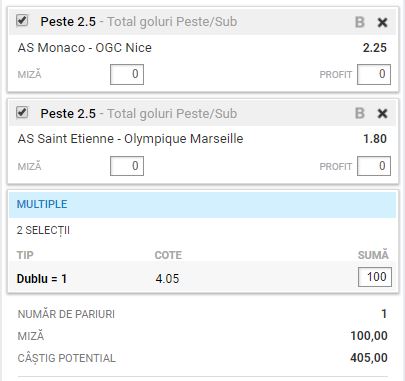The image size is (405, 381).
Task: Click the SUMĂ field showing 100
Action: (375, 277)
